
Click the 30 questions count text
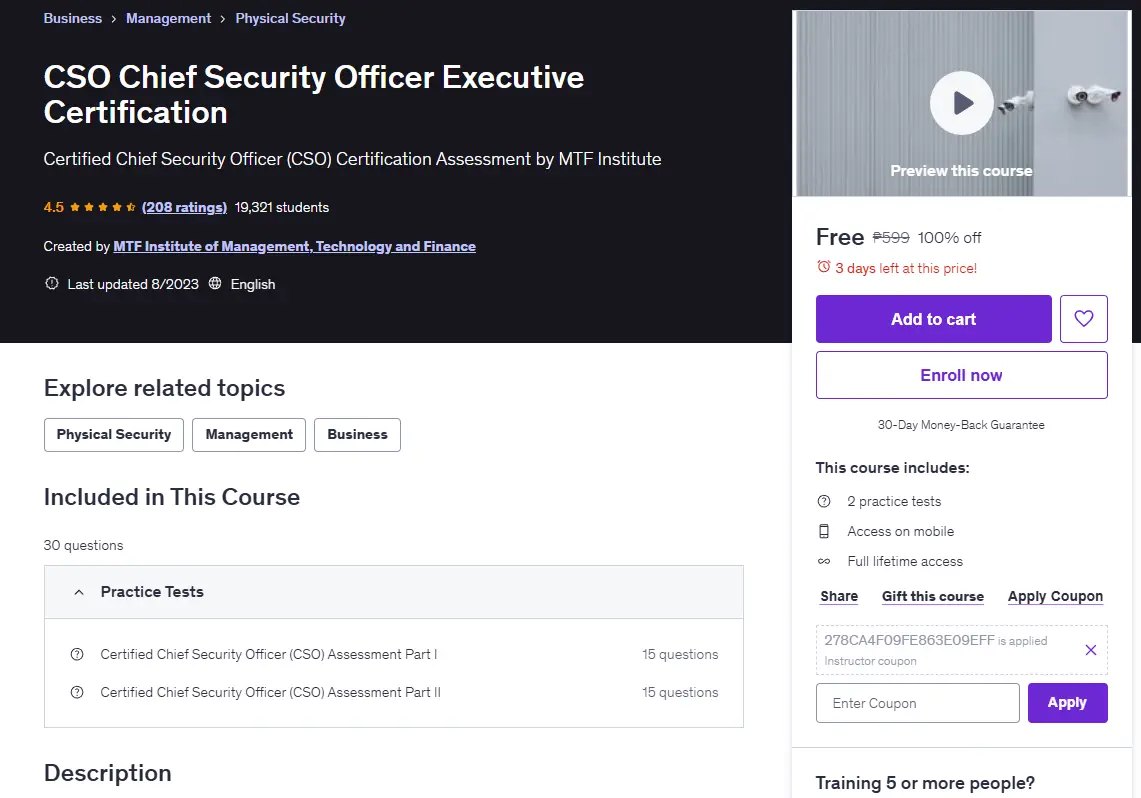tap(83, 546)
